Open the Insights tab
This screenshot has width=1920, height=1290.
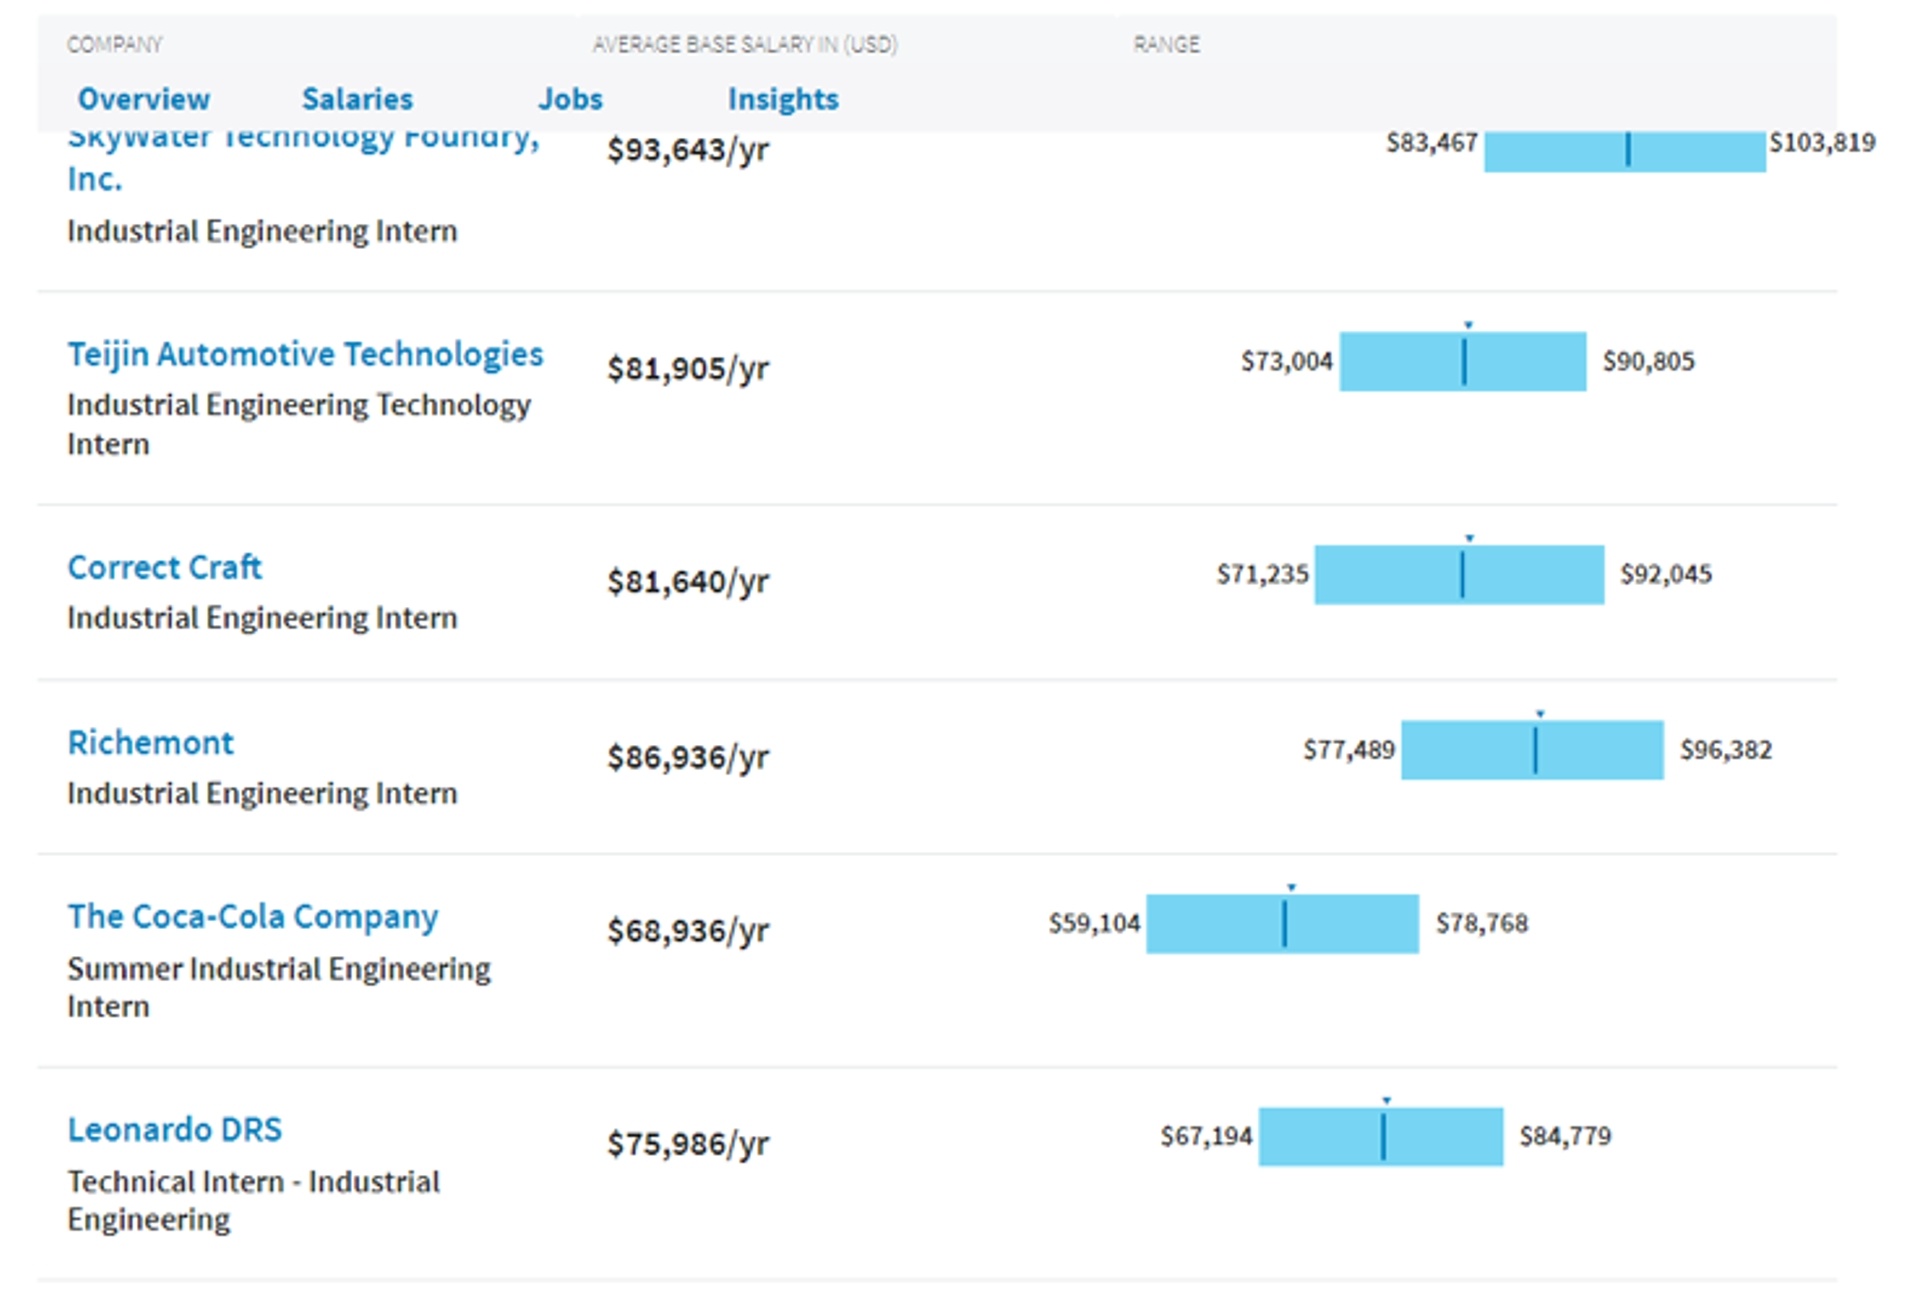tap(783, 99)
